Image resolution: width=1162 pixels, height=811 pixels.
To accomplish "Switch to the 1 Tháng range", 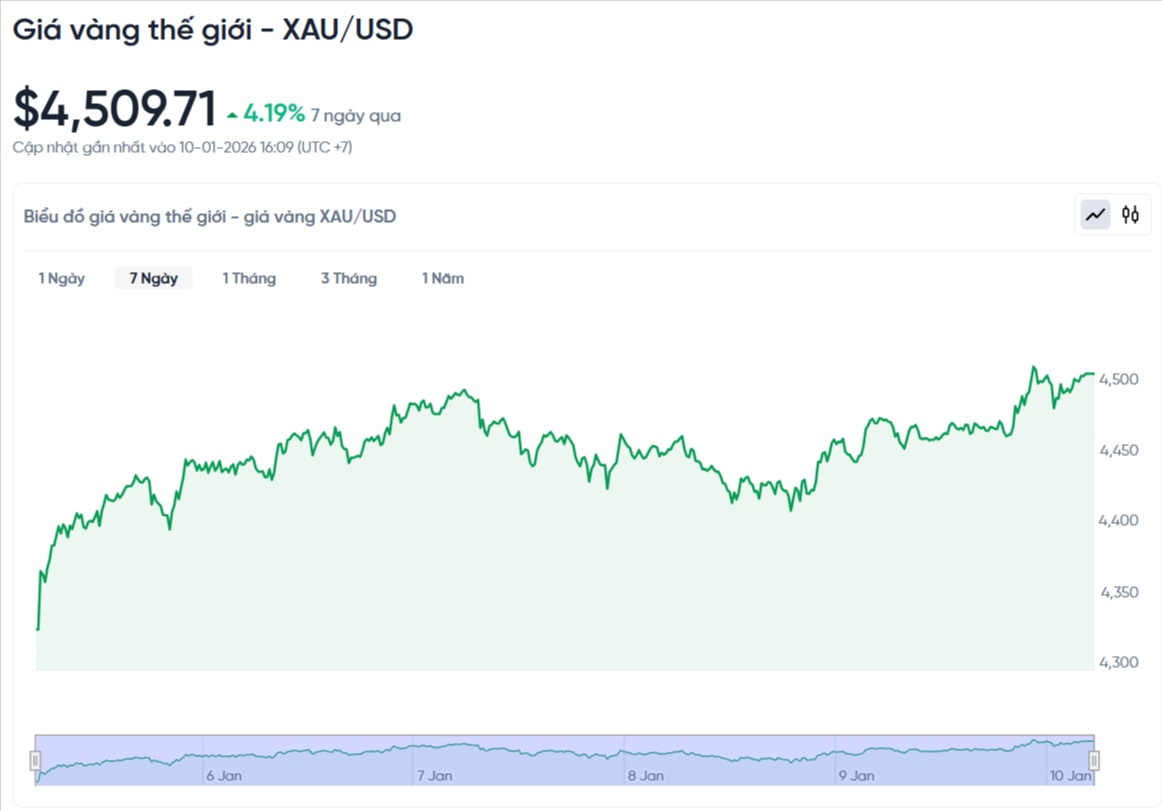I will click(x=249, y=278).
